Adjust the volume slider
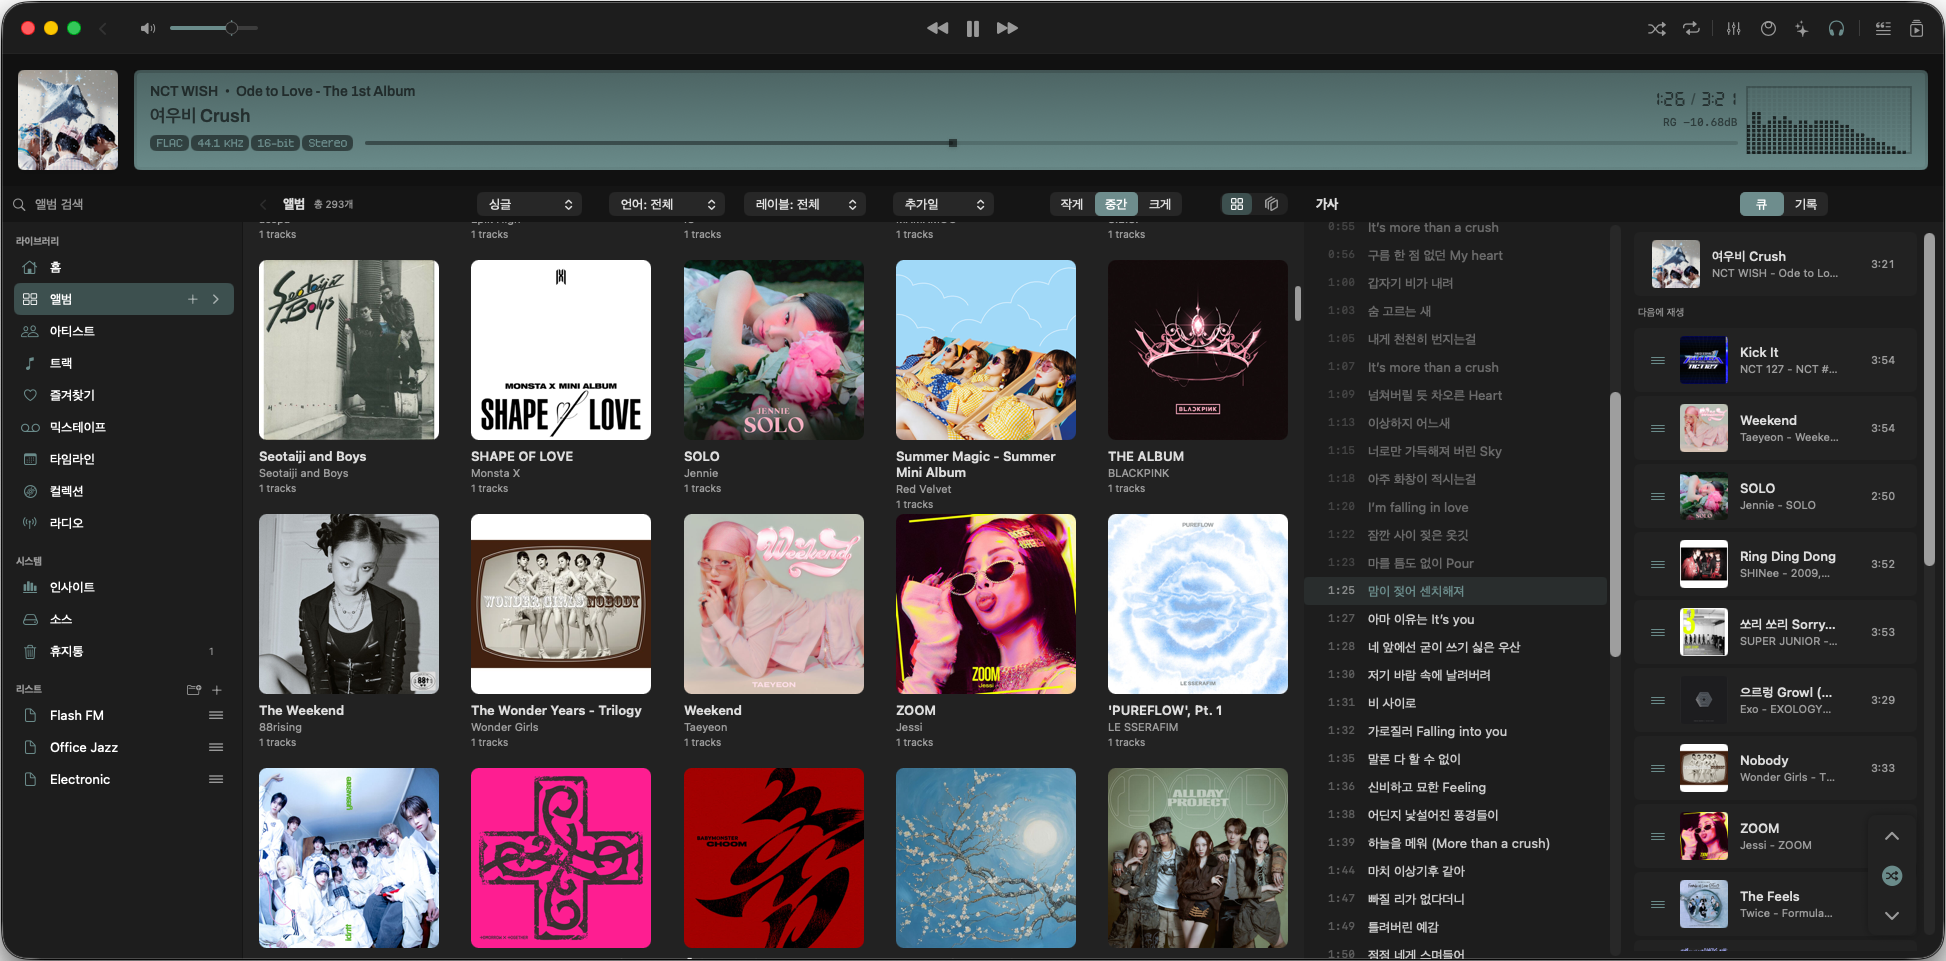The height and width of the screenshot is (961, 1946). point(214,28)
